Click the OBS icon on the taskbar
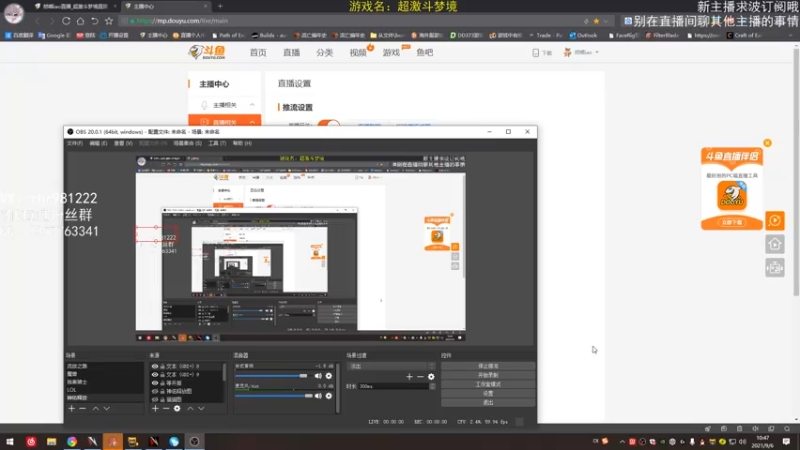This screenshot has height=450, width=800. (194, 441)
